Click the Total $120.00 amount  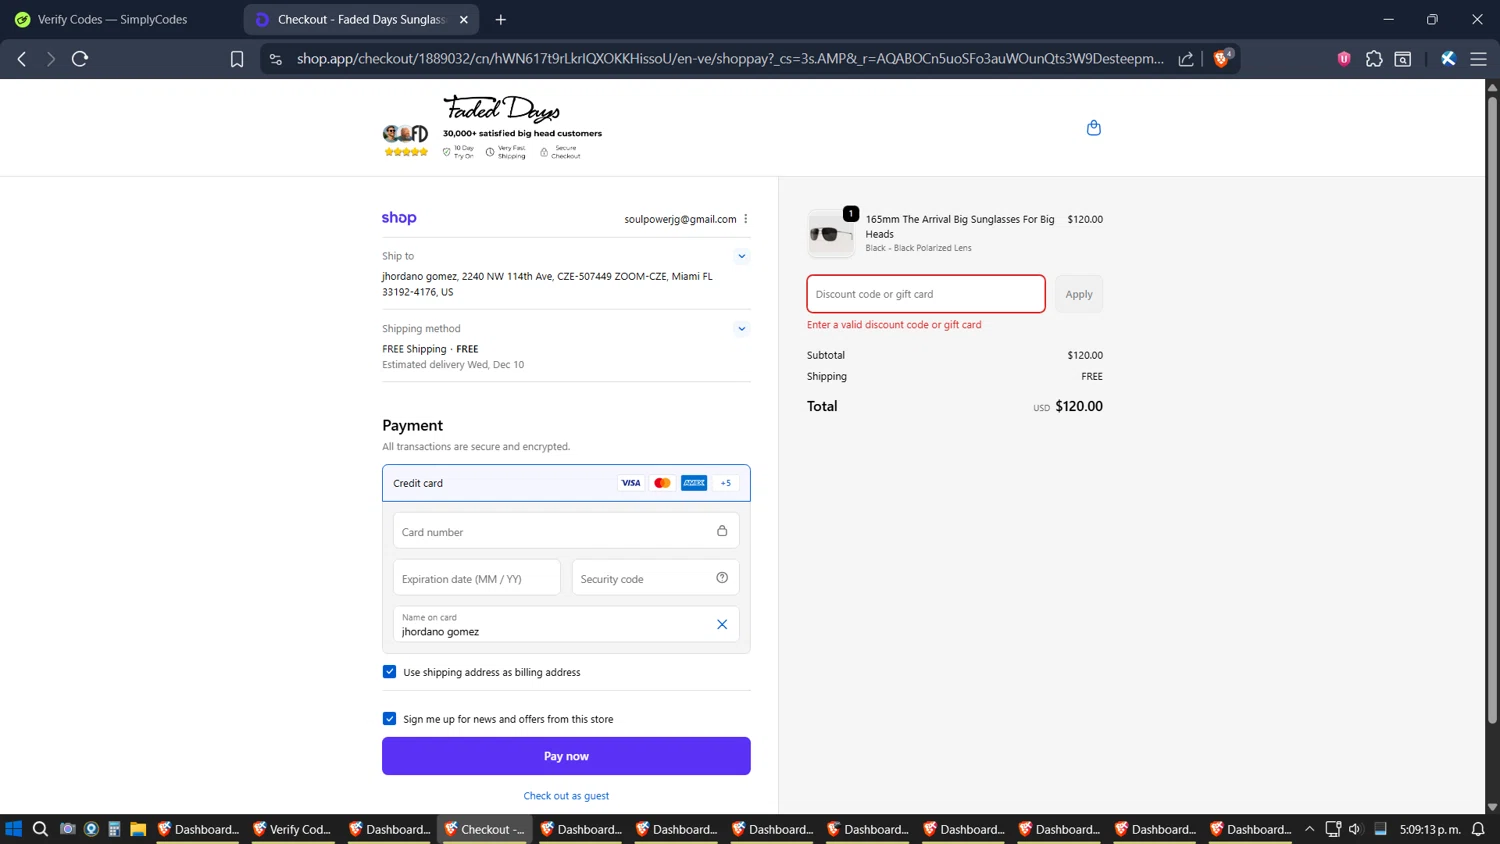click(1079, 406)
